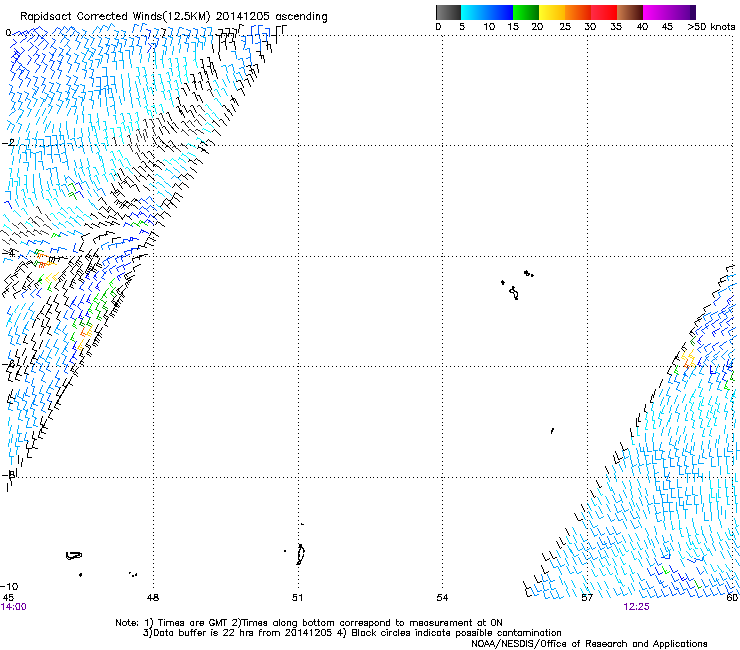740x650 pixels.
Task: Click the '-10' latitude axis label
Action: tap(9, 587)
